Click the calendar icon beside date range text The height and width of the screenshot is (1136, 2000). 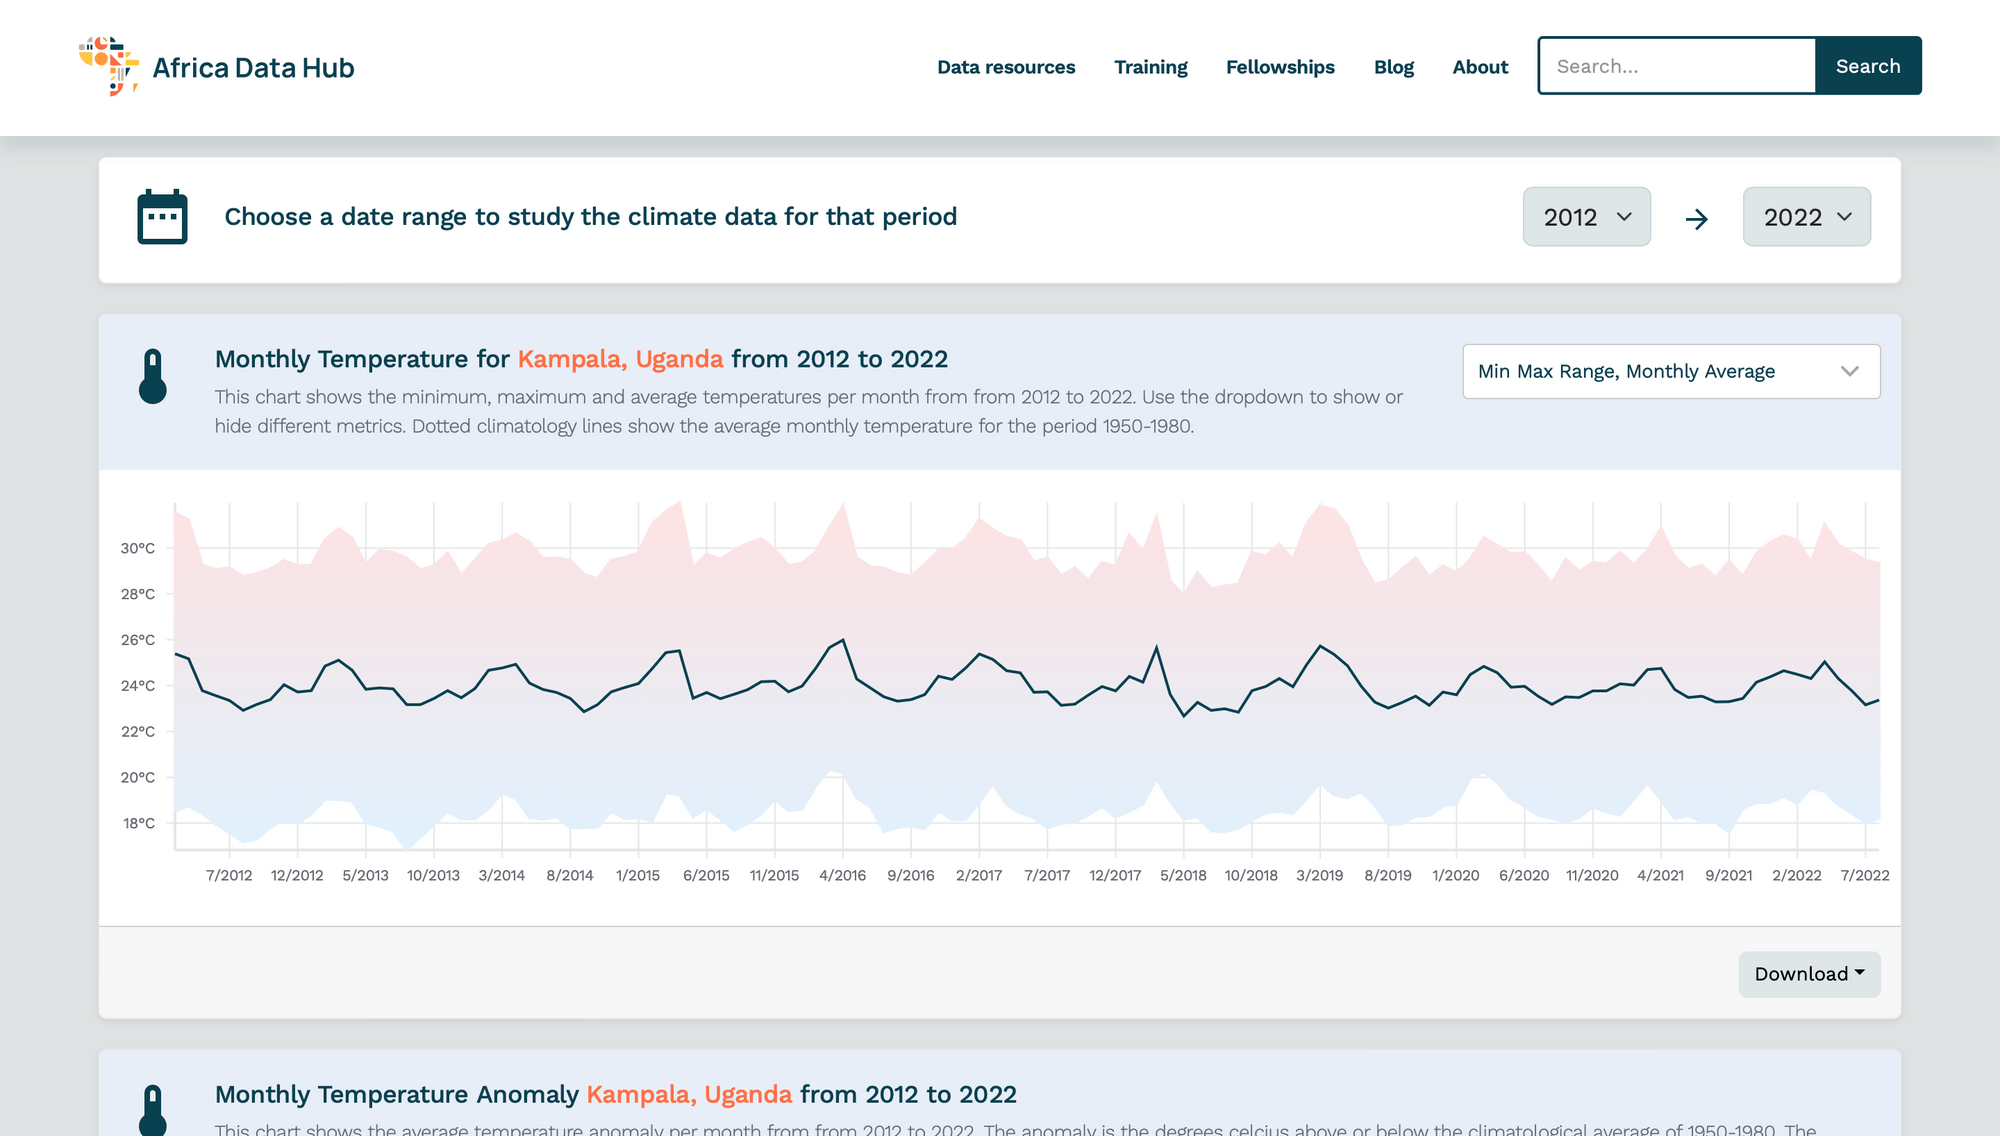click(162, 216)
